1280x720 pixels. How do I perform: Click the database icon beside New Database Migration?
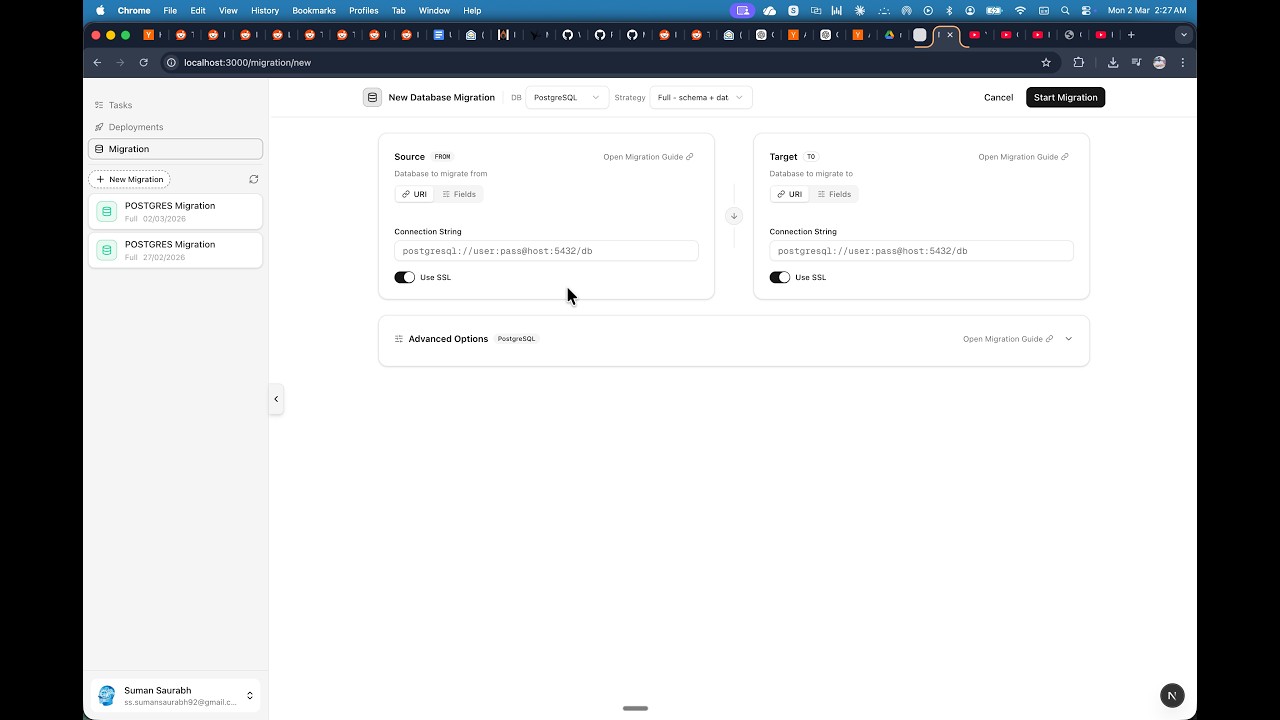click(x=372, y=97)
